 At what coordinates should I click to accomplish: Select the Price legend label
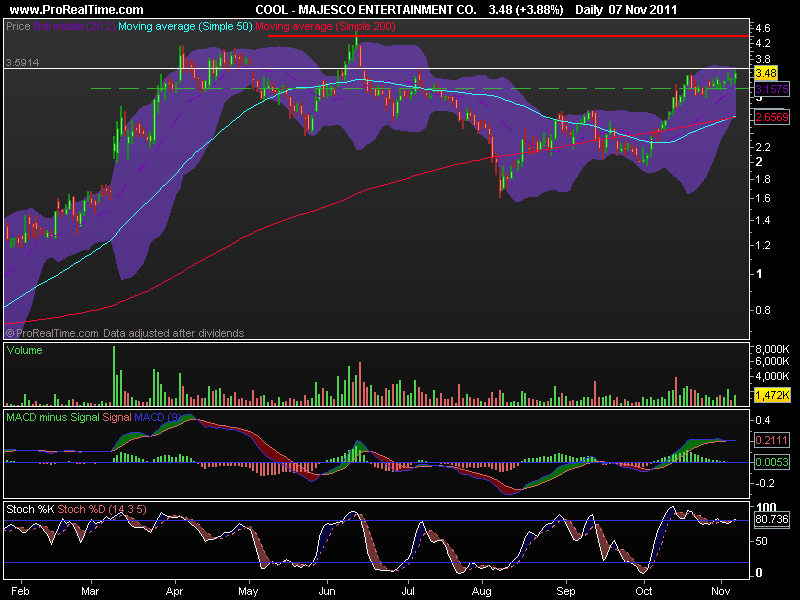click(x=18, y=26)
